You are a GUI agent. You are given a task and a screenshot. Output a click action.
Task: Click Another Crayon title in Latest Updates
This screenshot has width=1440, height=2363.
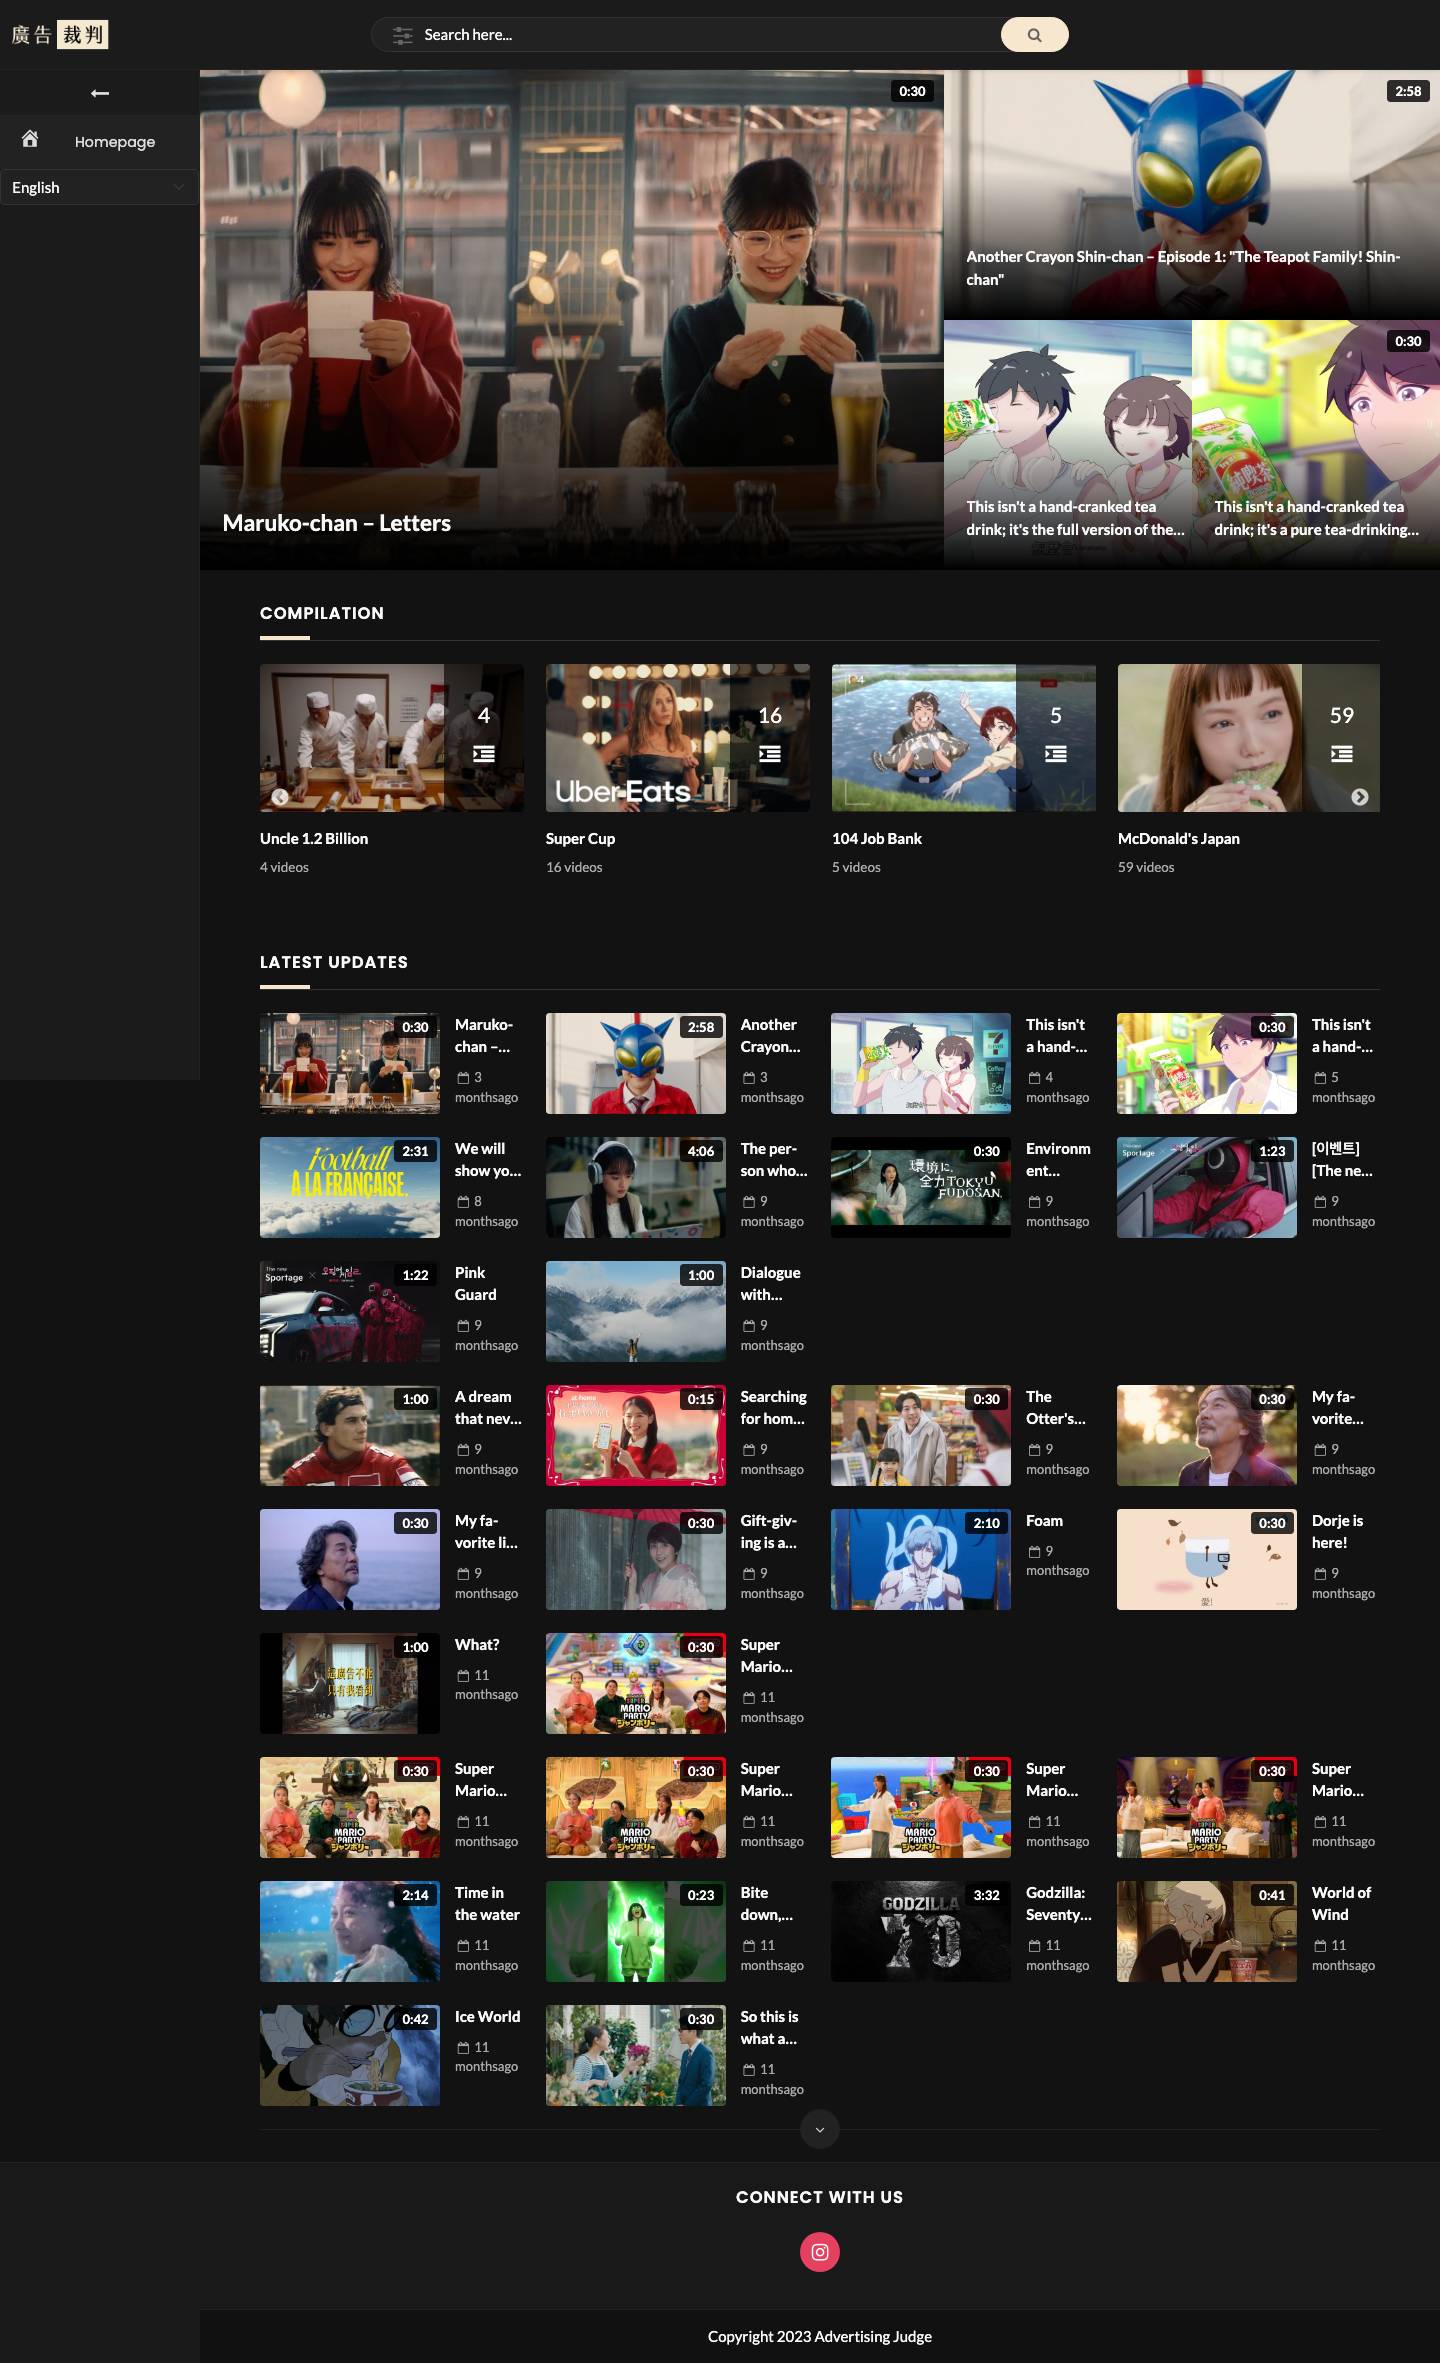pos(770,1036)
